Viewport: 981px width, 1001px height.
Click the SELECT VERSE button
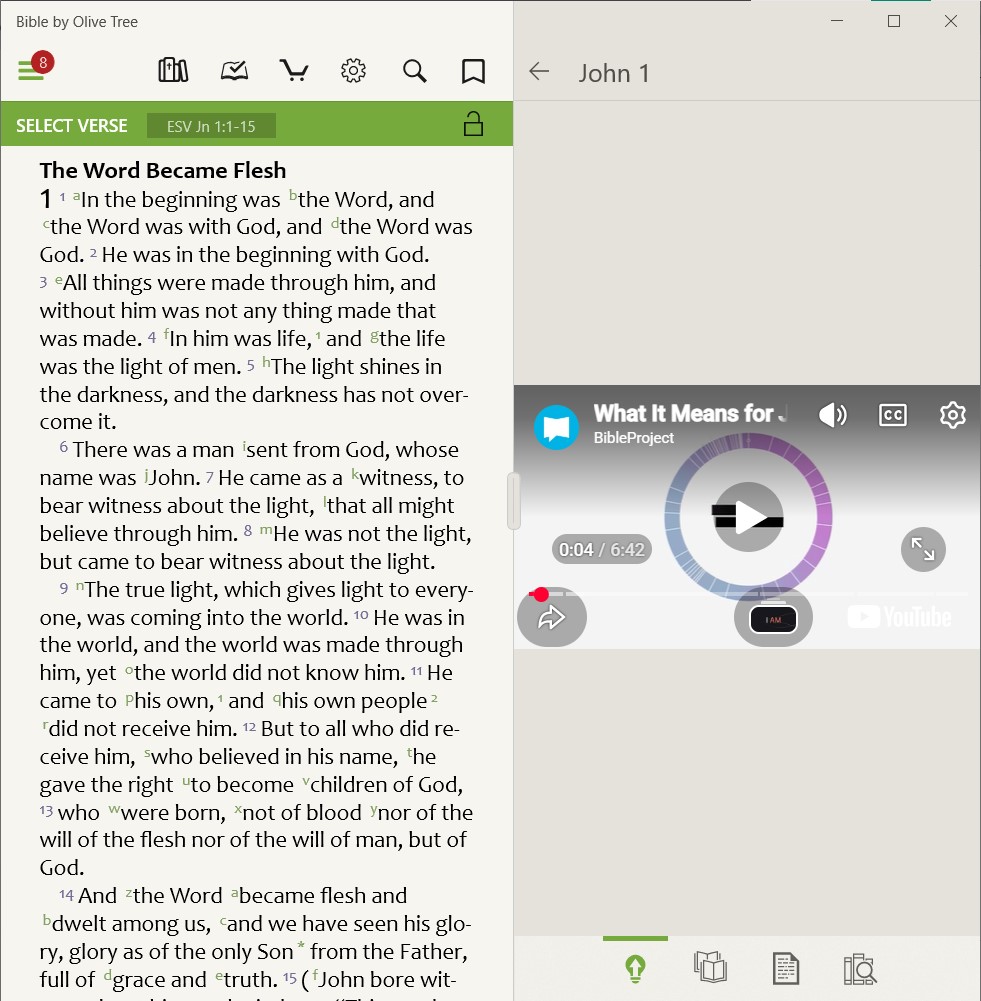tap(71, 126)
